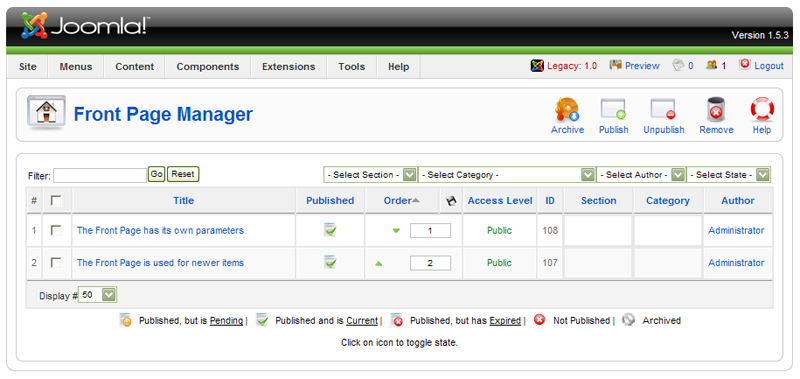Screen dimensions: 800x379
Task: Open the Extensions menu
Action: (x=288, y=67)
